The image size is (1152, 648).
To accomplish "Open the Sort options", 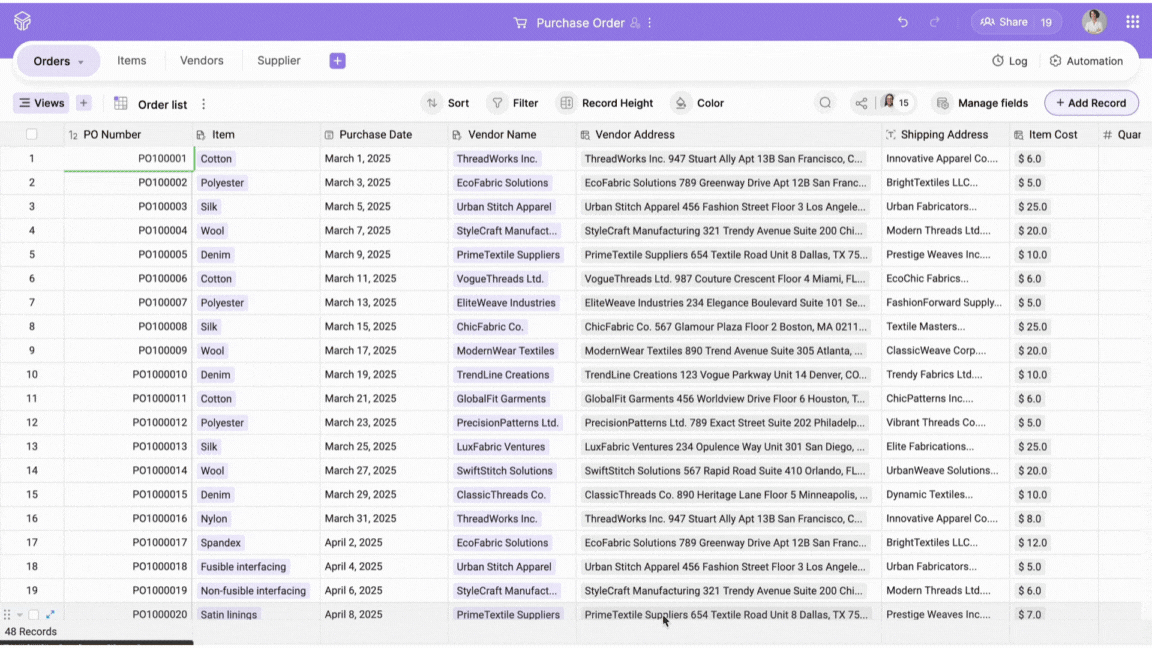I will click(446, 103).
